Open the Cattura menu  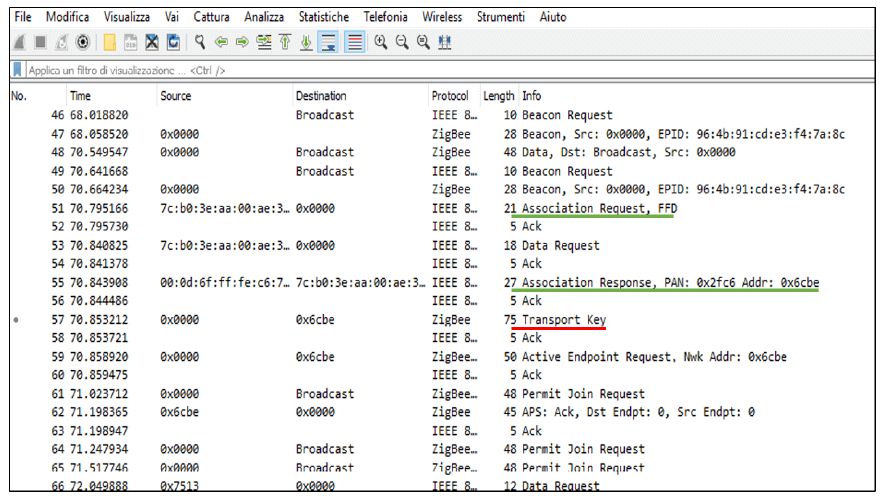pyautogui.click(x=211, y=17)
